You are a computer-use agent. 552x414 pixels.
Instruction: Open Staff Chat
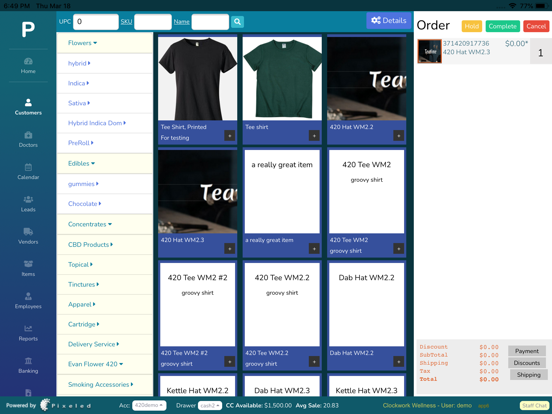pyautogui.click(x=534, y=406)
